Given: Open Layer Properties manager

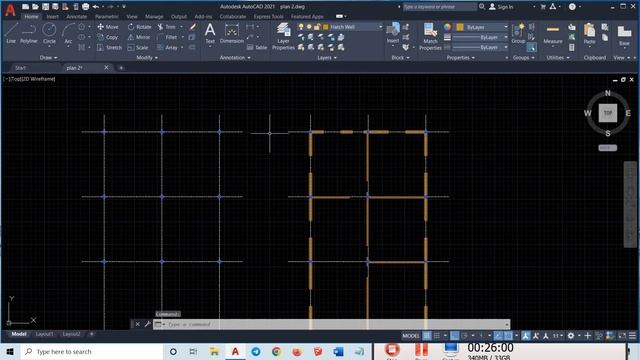Looking at the screenshot, I should click(x=283, y=36).
